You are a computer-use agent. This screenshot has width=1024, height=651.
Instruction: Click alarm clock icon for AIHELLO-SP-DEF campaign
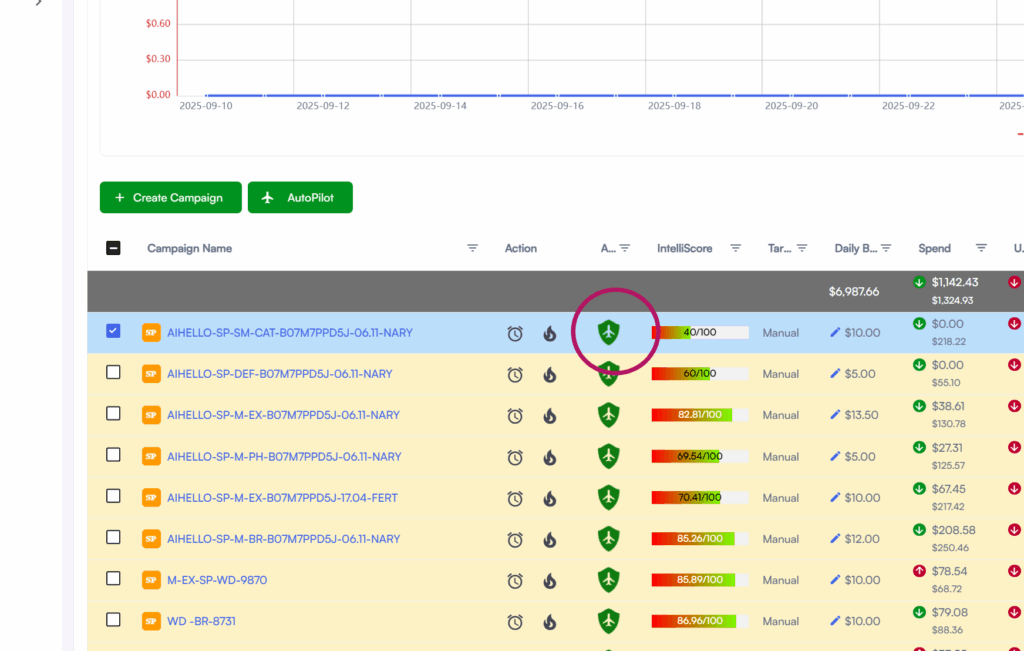pos(515,375)
